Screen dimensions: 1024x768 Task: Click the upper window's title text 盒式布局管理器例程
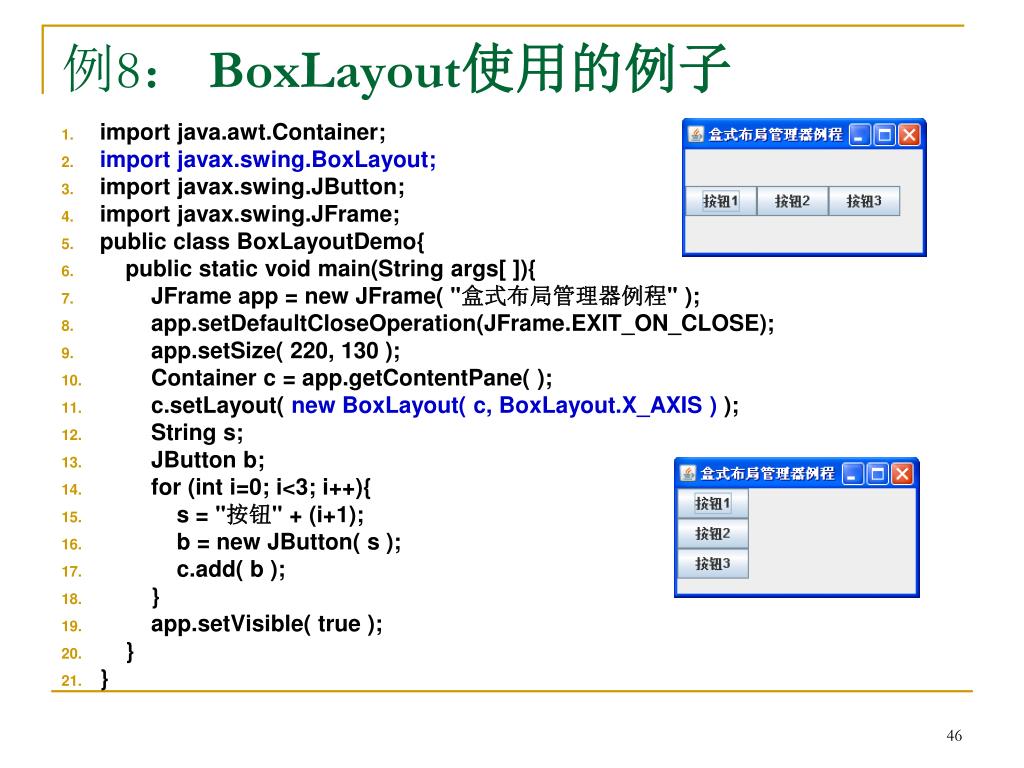(x=775, y=135)
